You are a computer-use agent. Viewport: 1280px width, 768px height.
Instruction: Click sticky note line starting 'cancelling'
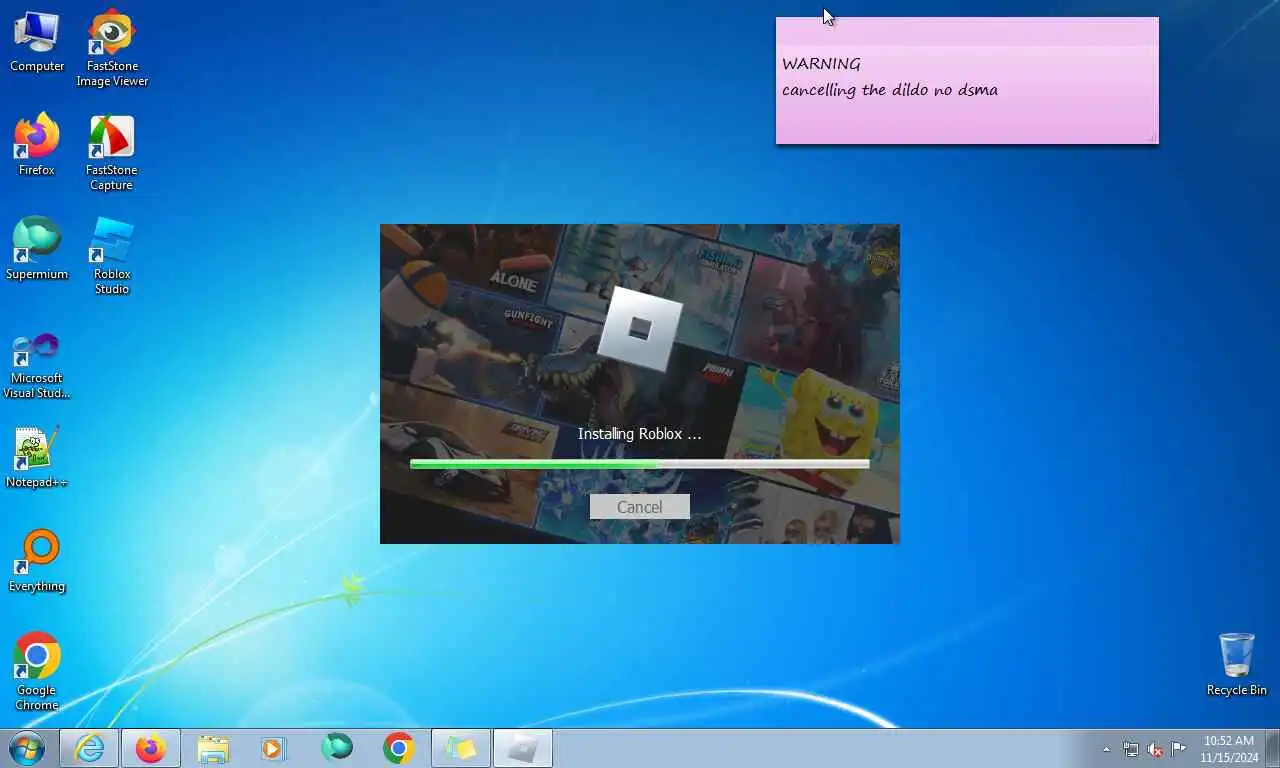(x=890, y=90)
